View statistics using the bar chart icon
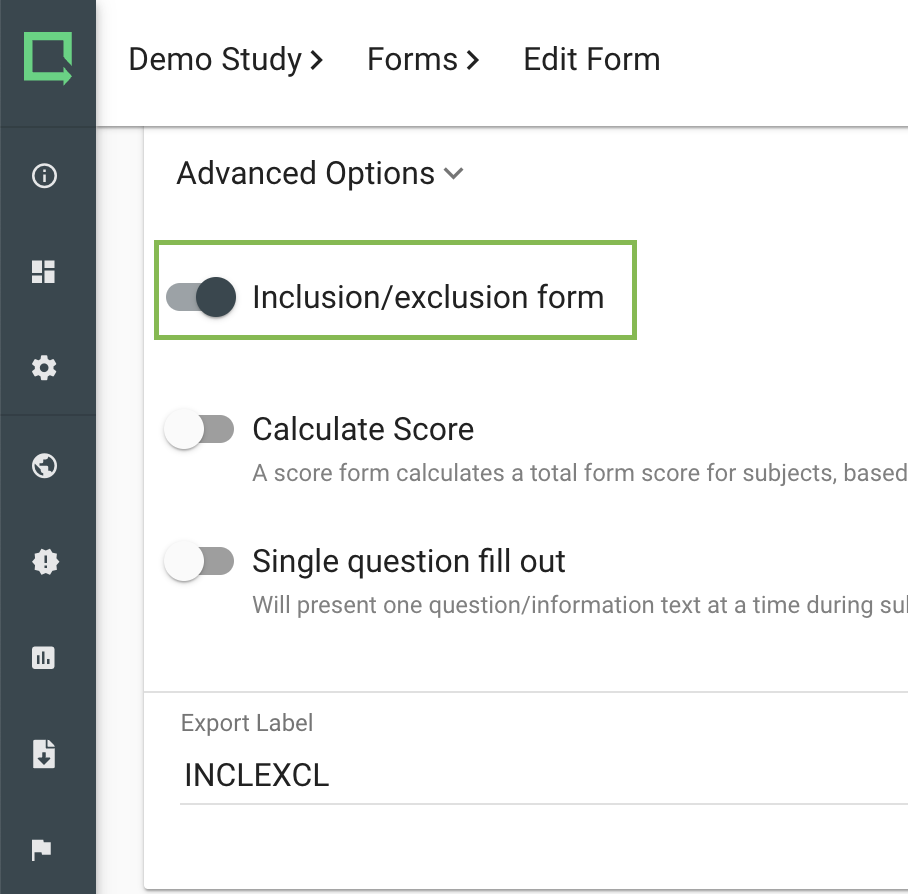This screenshot has width=908, height=894. [x=44, y=657]
